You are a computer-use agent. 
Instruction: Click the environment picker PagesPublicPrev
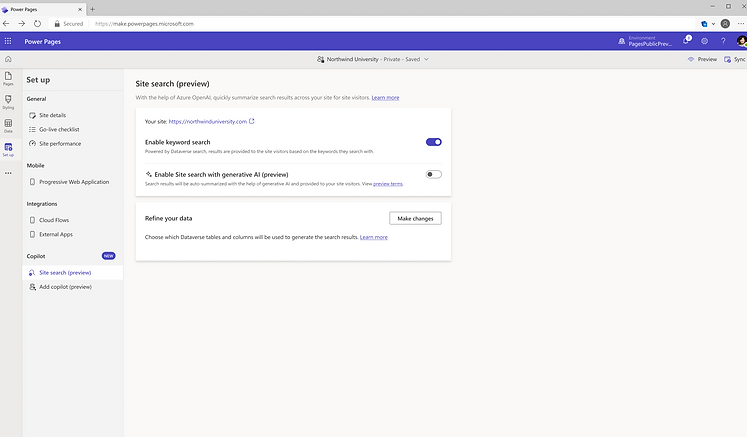click(x=645, y=41)
